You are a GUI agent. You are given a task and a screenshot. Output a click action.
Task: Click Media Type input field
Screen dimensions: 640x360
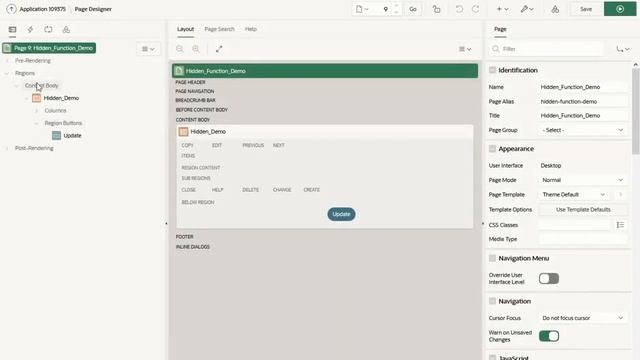[x=583, y=239]
